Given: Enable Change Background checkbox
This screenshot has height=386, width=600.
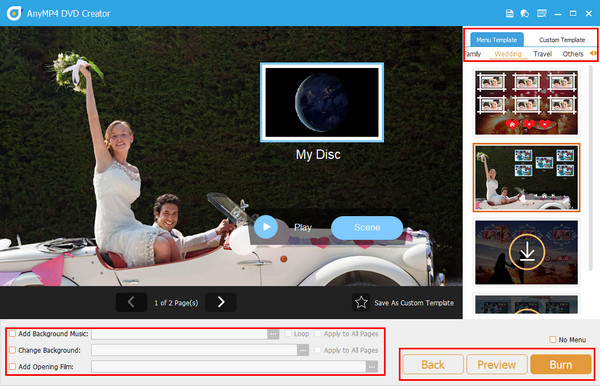Looking at the screenshot, I should (13, 350).
